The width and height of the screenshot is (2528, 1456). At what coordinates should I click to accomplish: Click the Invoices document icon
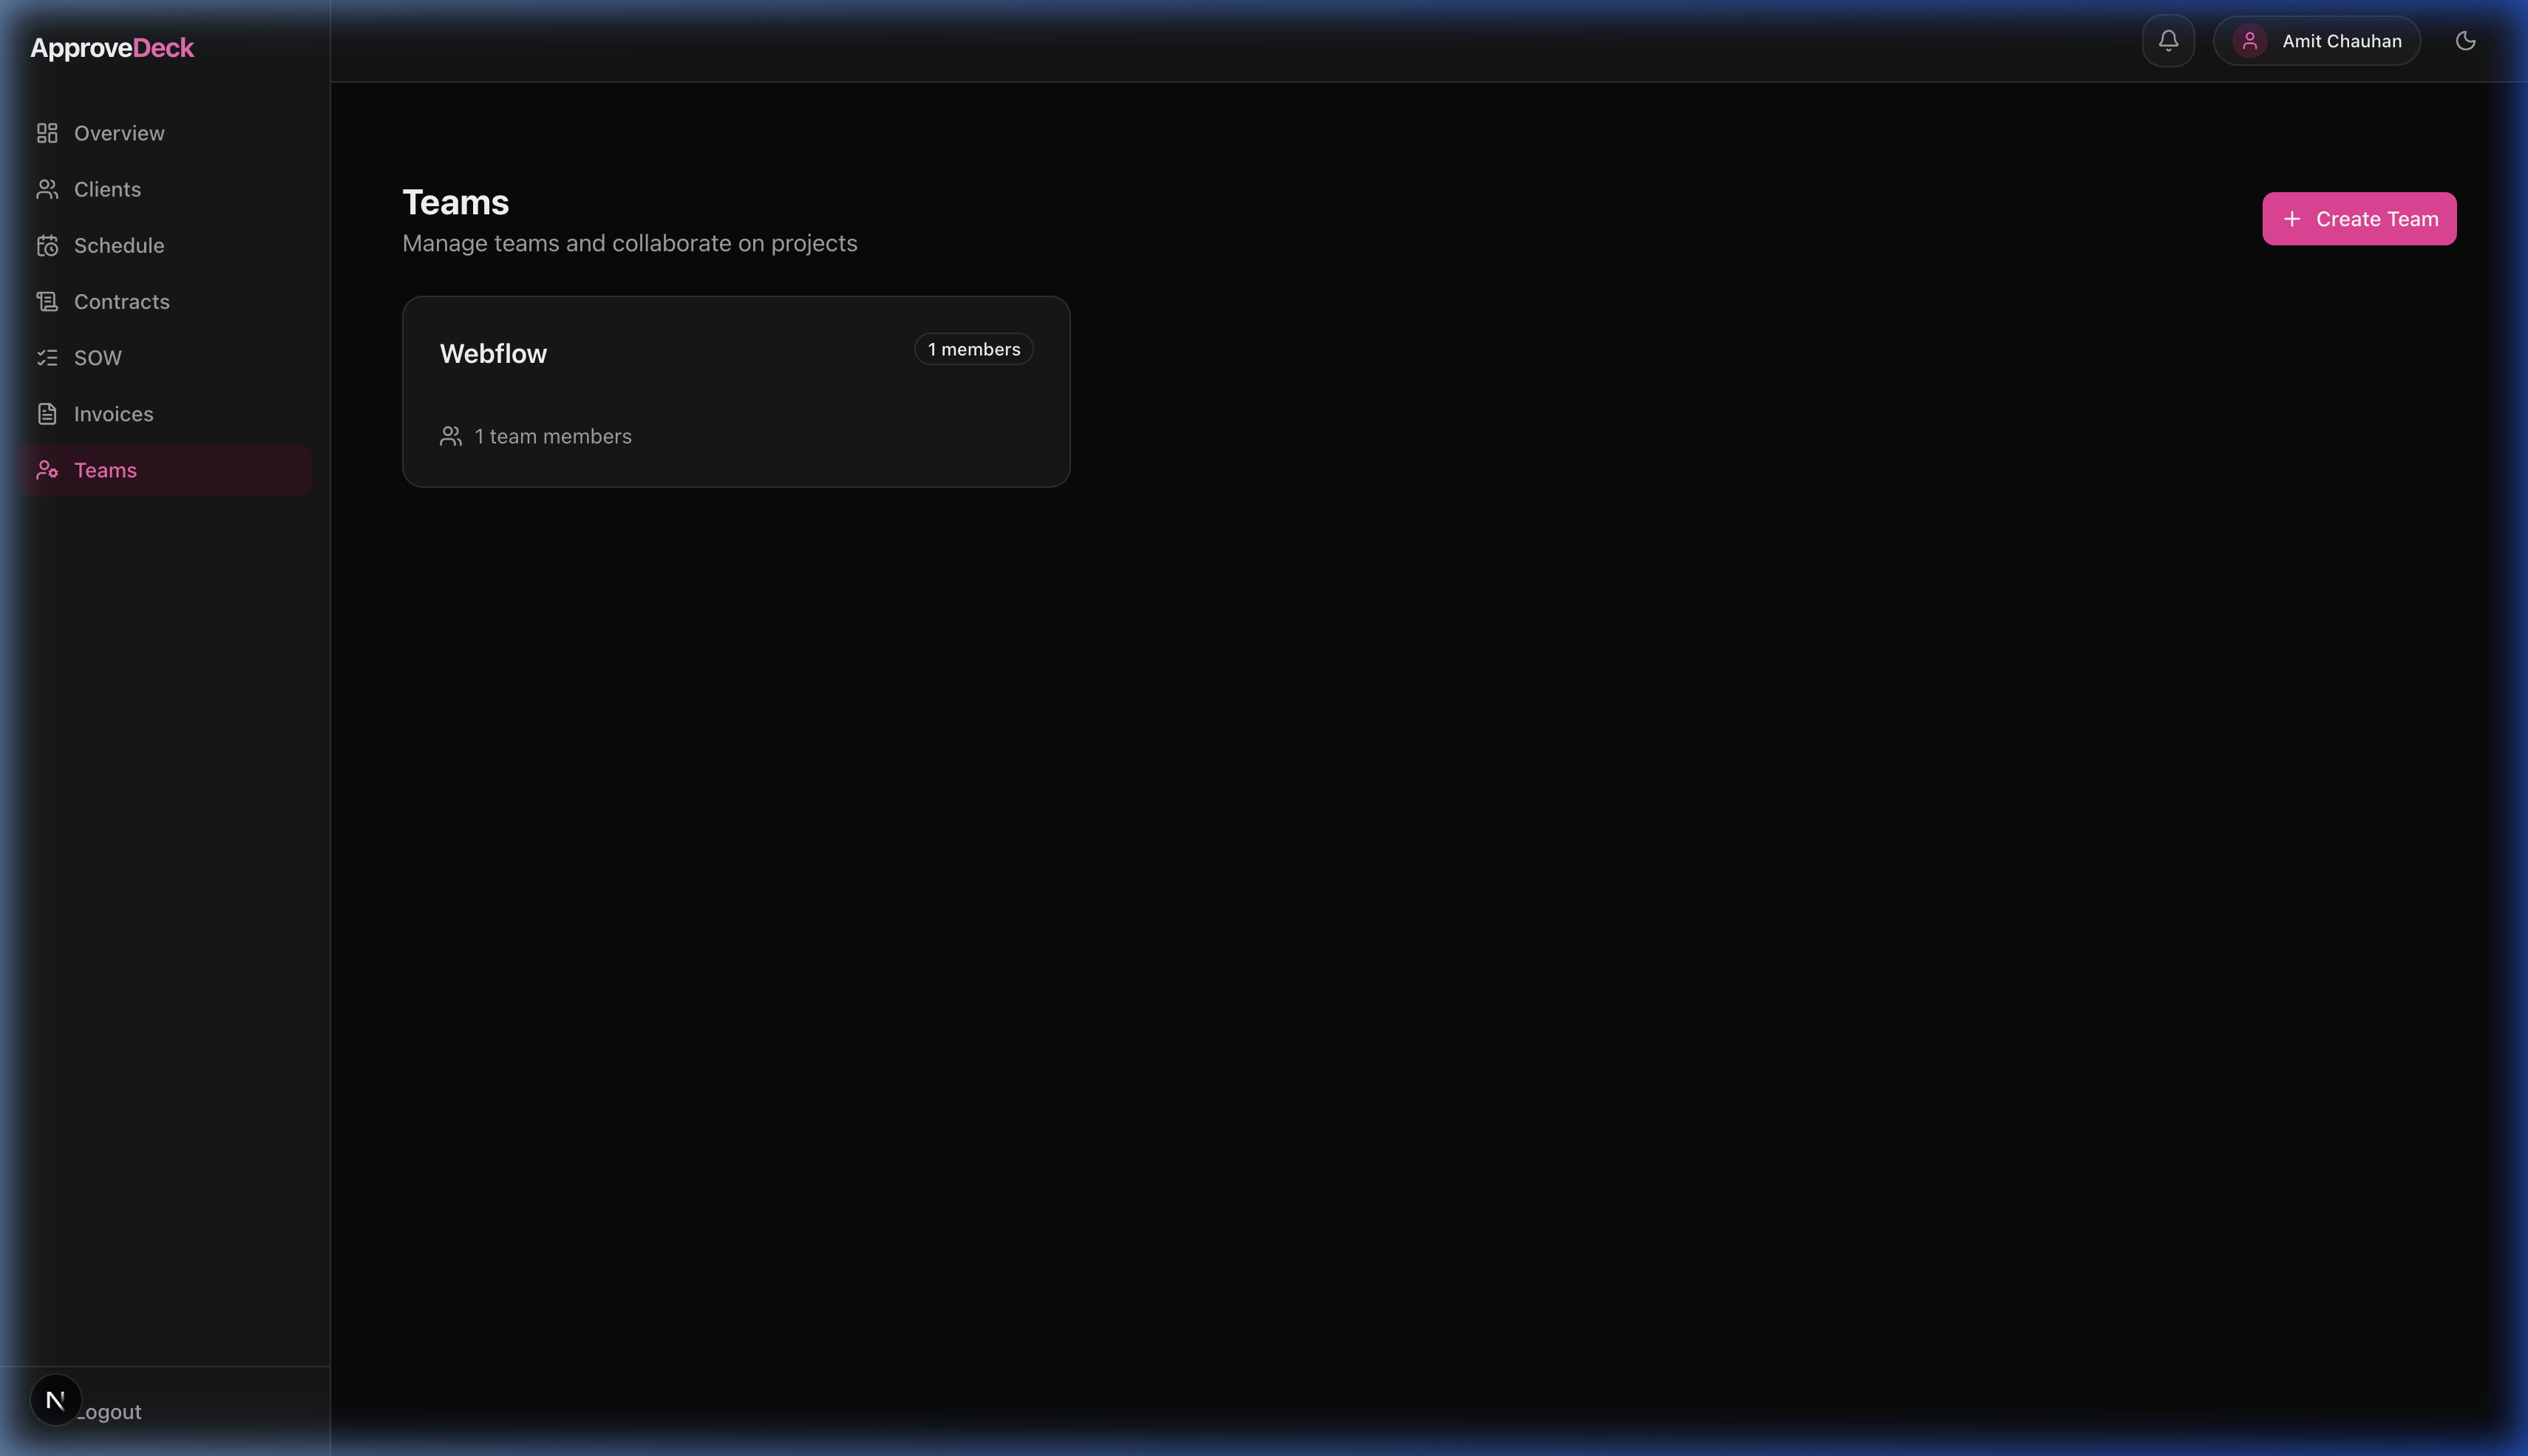(x=47, y=413)
